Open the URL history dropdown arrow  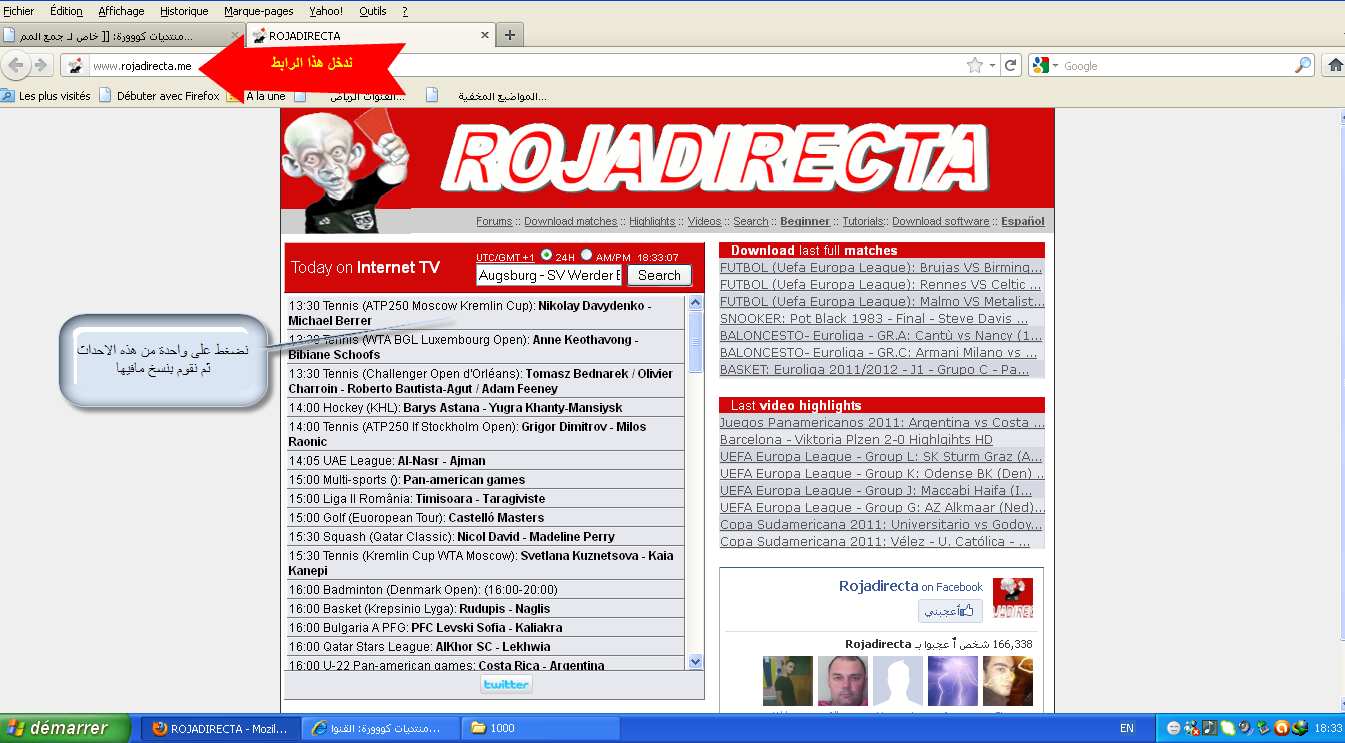click(x=992, y=65)
